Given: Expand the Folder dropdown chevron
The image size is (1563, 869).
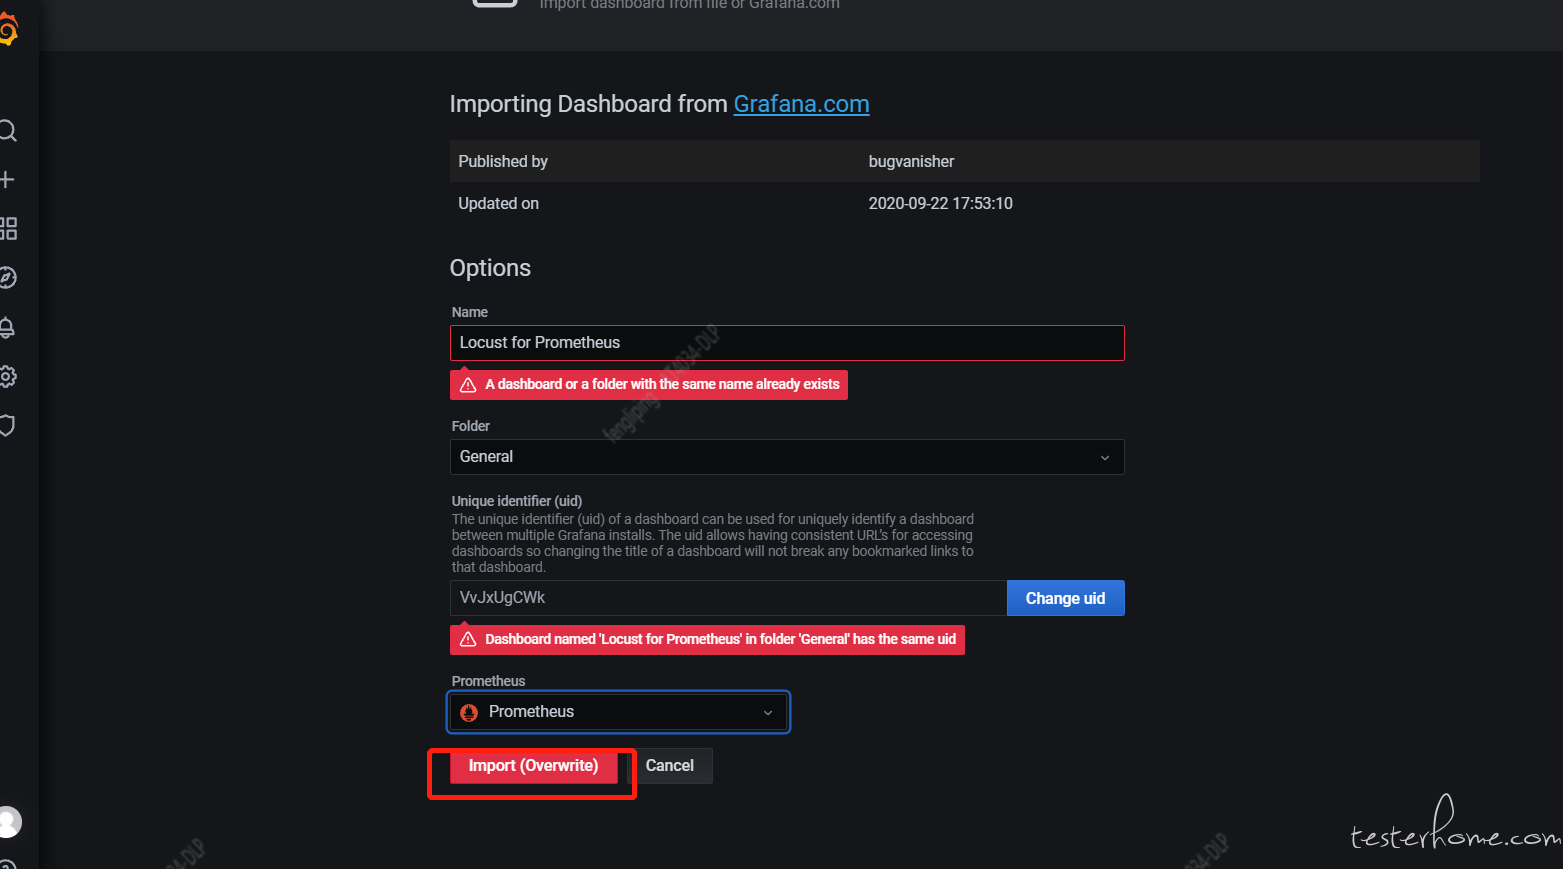Looking at the screenshot, I should pyautogui.click(x=1105, y=458).
